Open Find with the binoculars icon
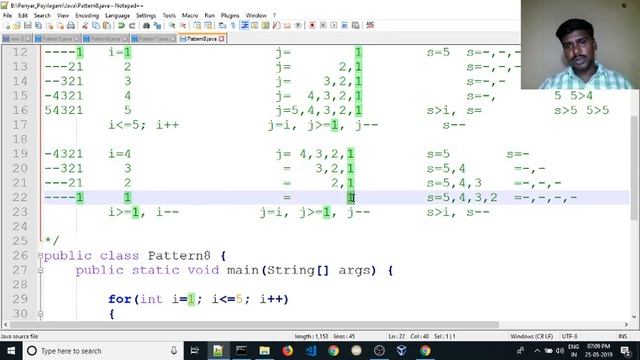Screen dimensions: 640x360 (146, 26)
